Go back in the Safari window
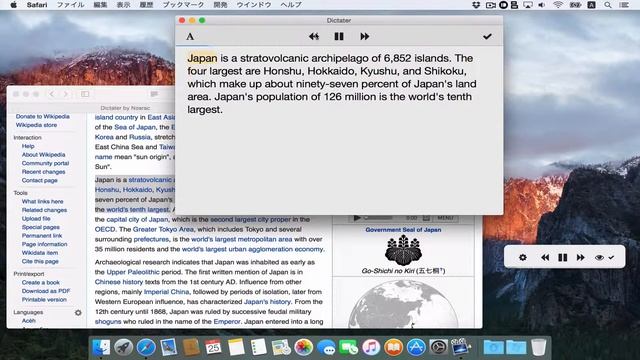 point(51,94)
